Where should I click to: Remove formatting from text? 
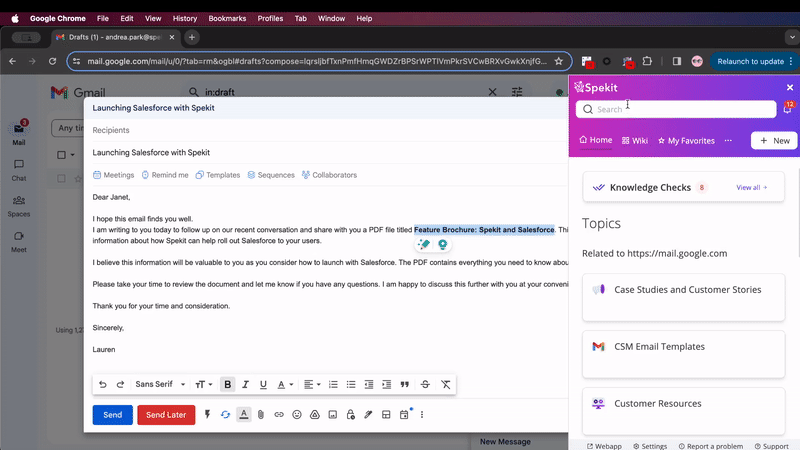coord(445,384)
